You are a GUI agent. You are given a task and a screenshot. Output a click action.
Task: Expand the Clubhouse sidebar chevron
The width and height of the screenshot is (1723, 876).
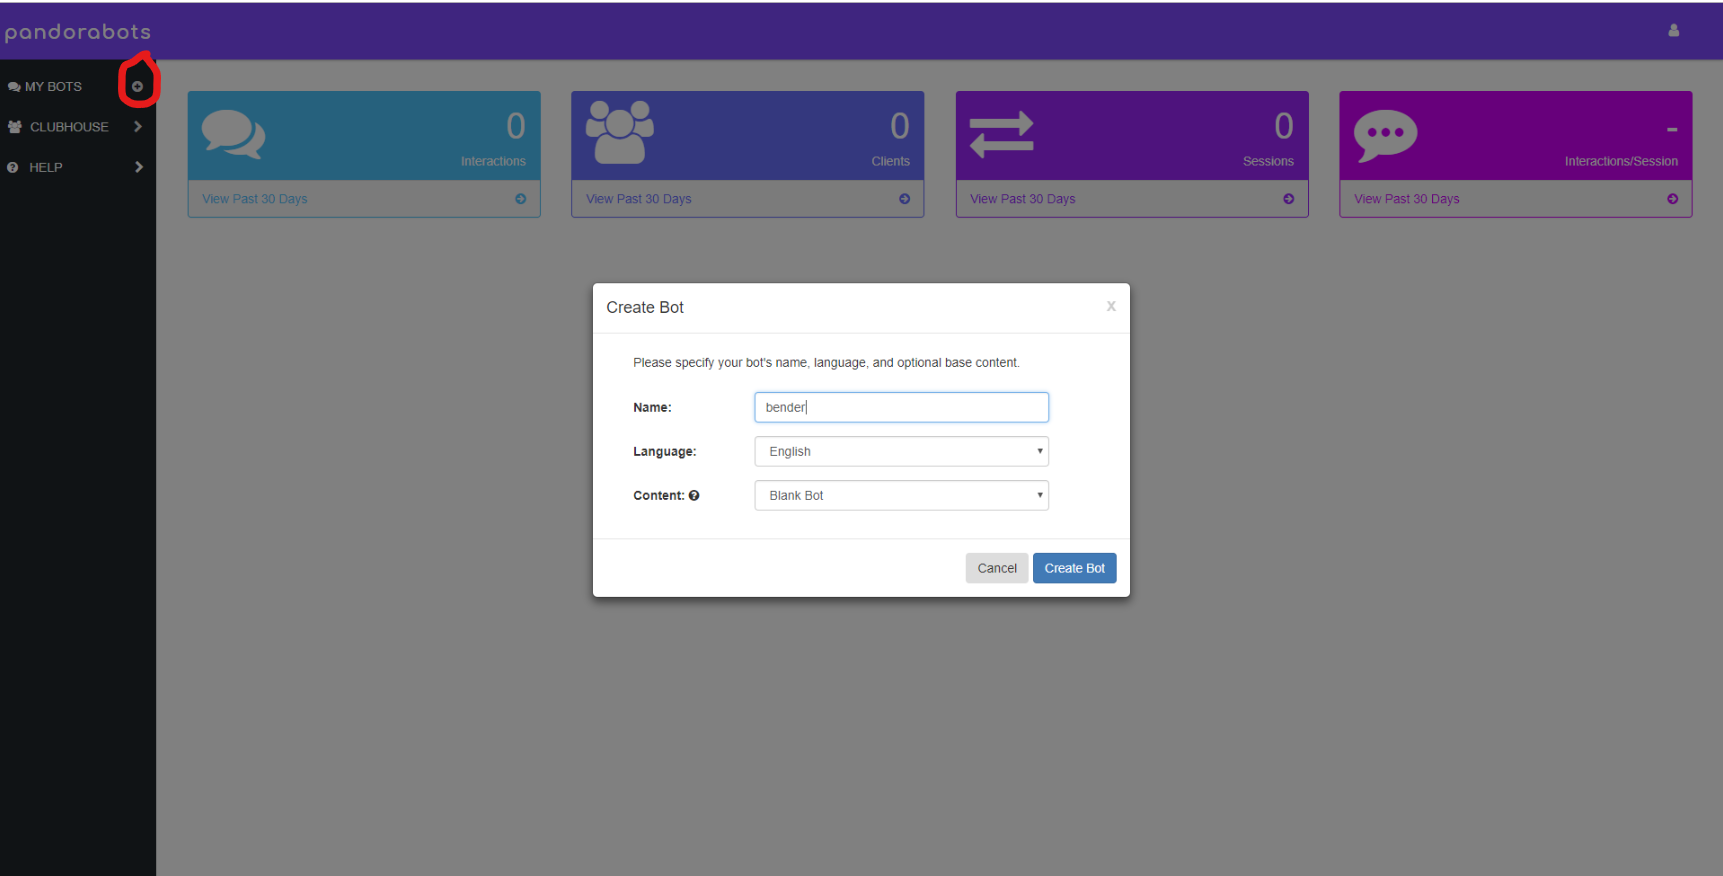138,127
